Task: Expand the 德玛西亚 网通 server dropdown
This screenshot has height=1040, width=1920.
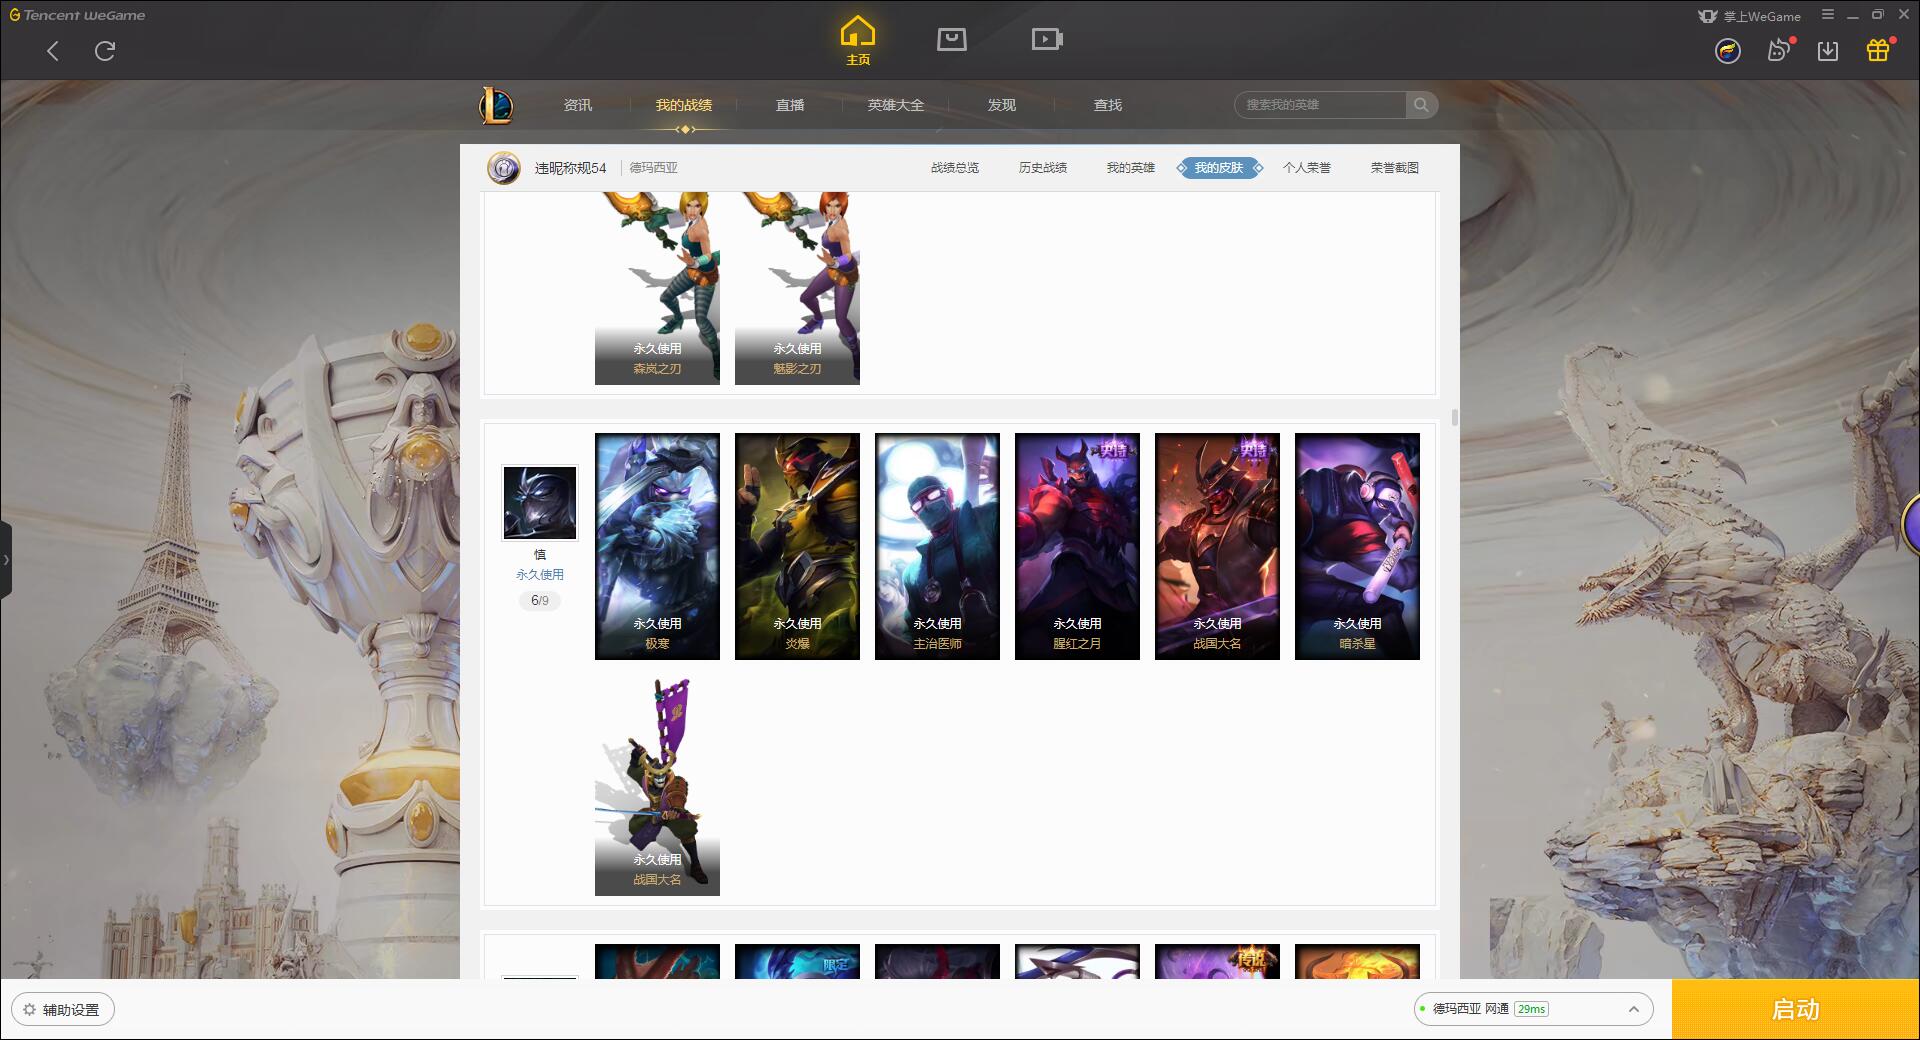Action: (1533, 1009)
